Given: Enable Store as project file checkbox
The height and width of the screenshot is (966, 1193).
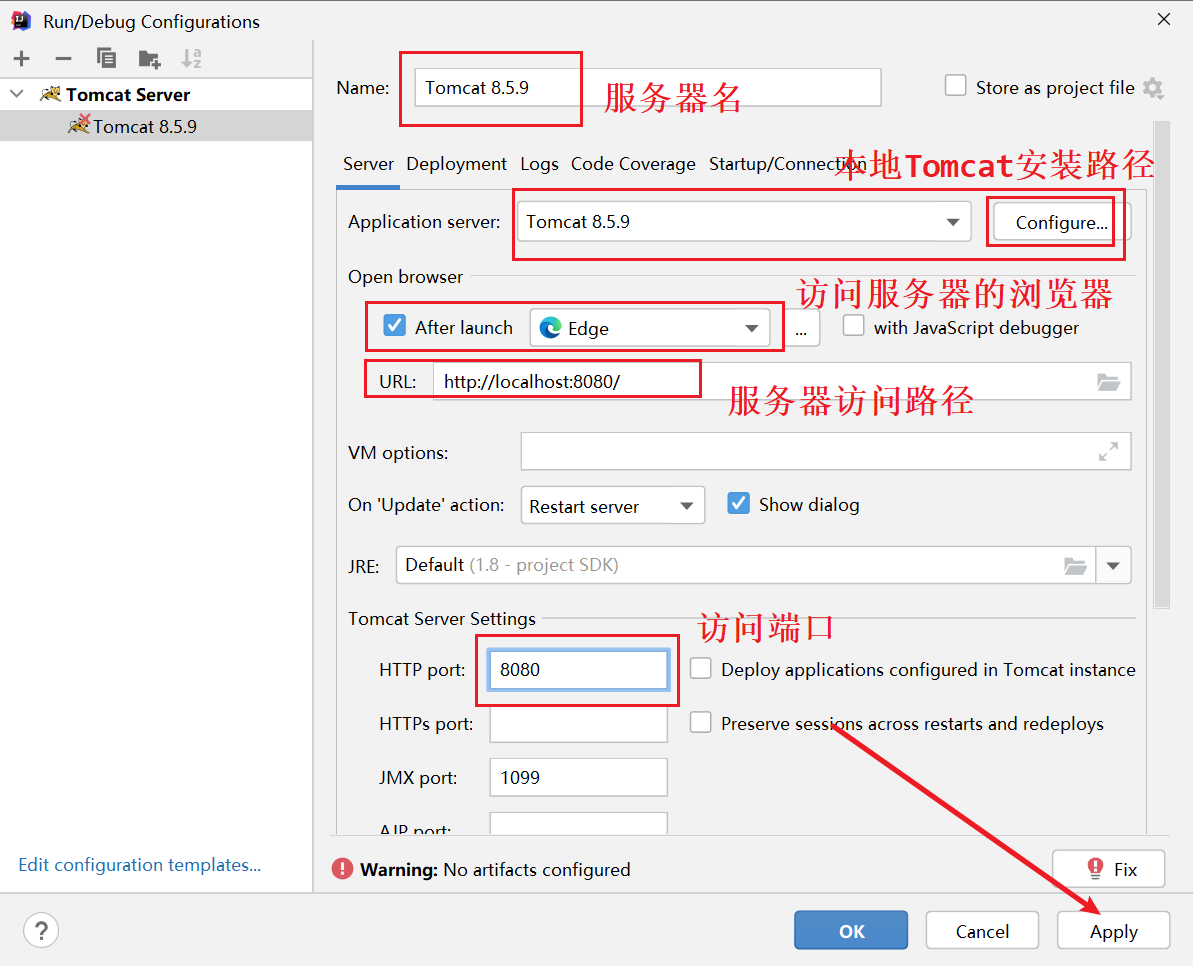Looking at the screenshot, I should 956,86.
